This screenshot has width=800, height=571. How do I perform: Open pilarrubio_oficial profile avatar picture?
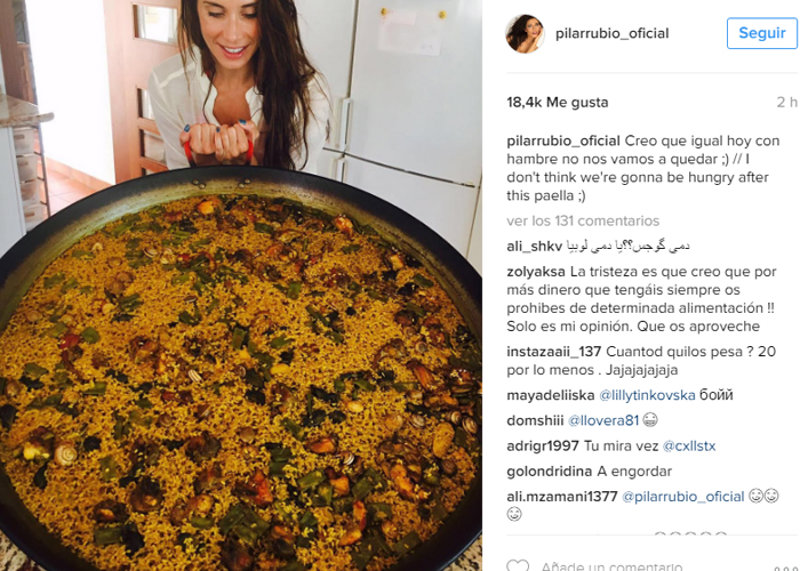(x=524, y=34)
